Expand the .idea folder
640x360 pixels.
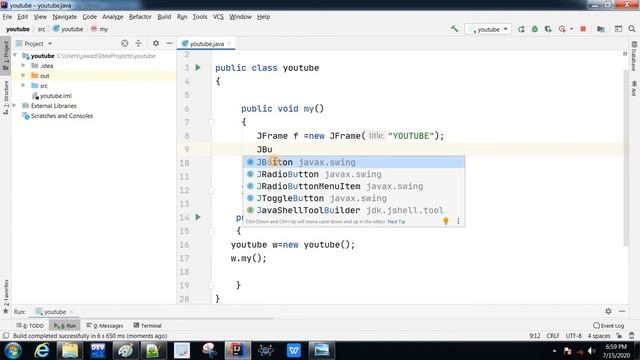[24, 65]
